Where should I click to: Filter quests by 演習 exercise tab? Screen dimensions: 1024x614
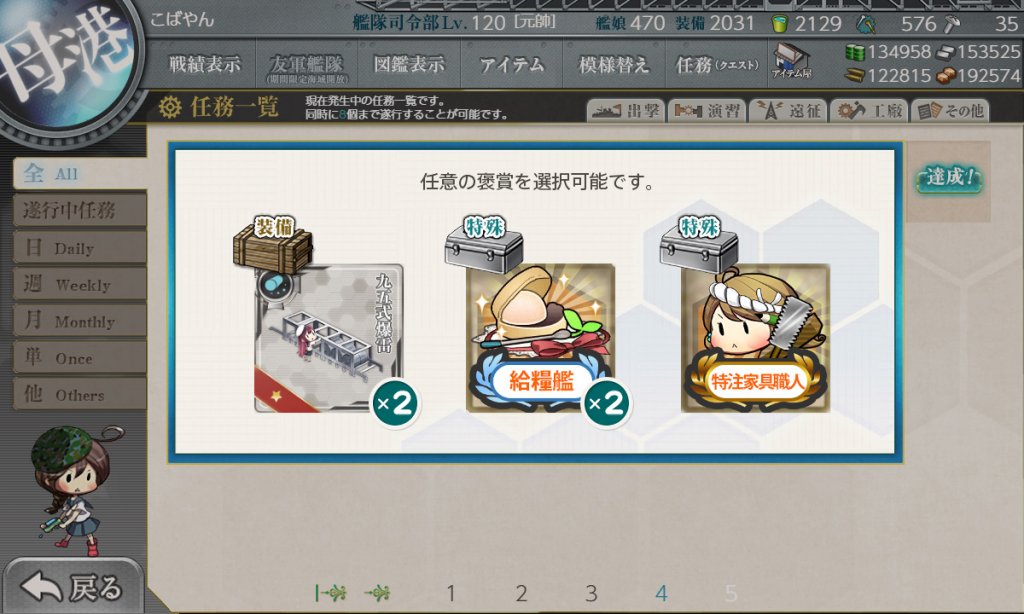click(x=707, y=110)
